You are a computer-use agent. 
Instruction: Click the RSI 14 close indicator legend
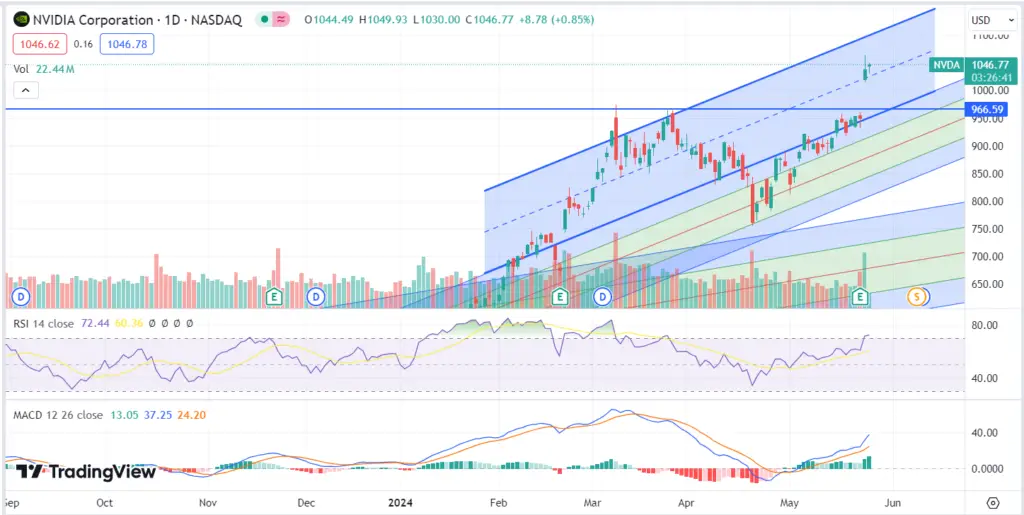coord(42,323)
